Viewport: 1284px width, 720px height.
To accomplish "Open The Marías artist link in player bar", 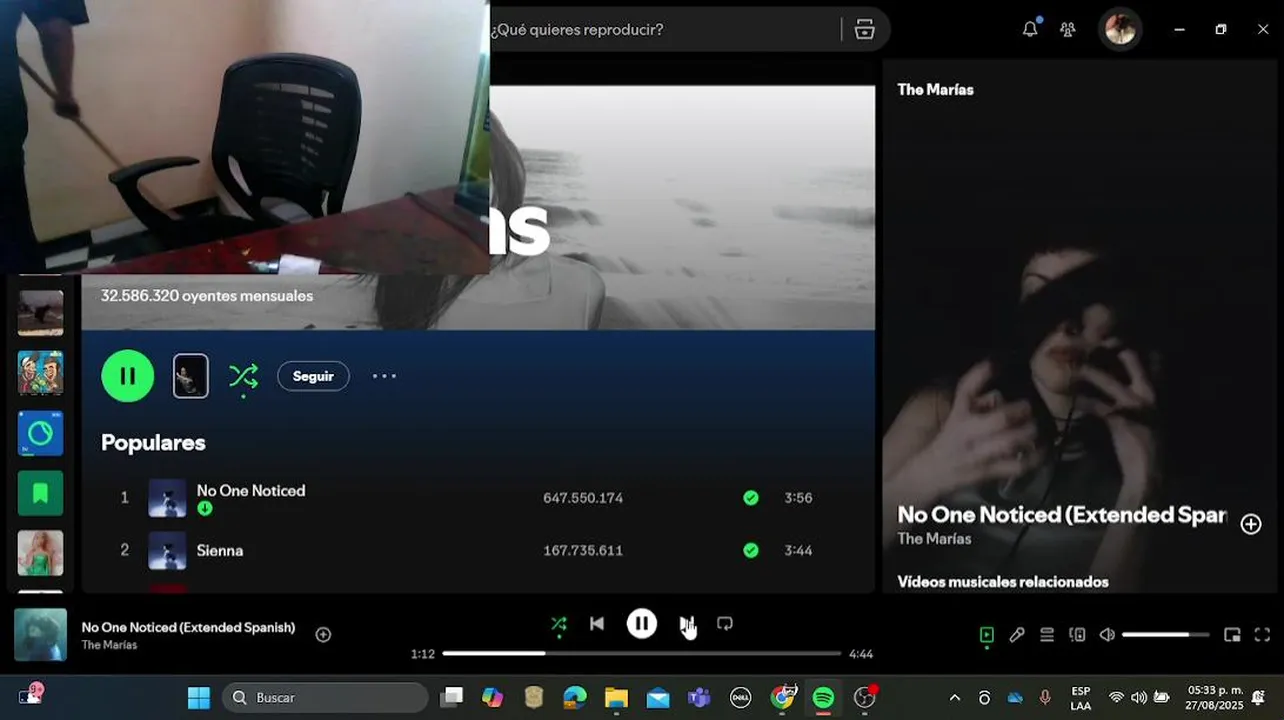I will point(110,645).
